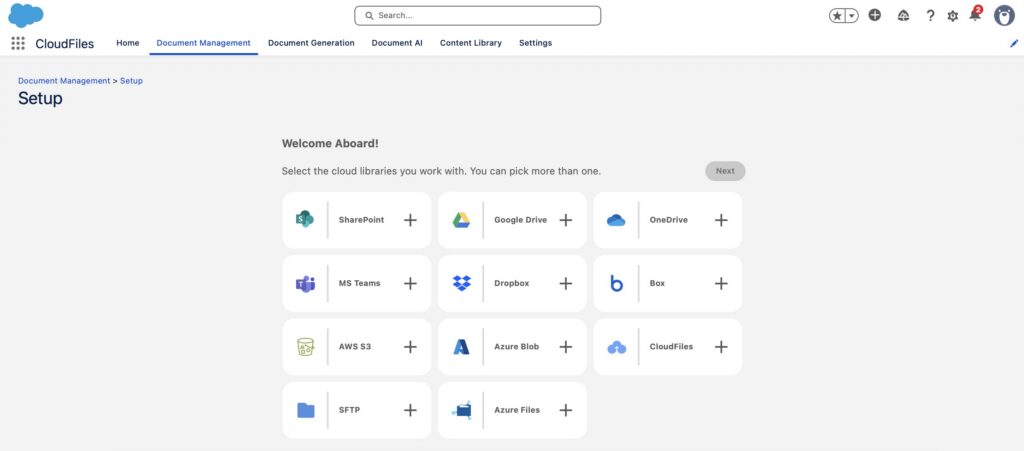Click the Box logo icon
Image resolution: width=1024 pixels, height=451 pixels.
[616, 283]
